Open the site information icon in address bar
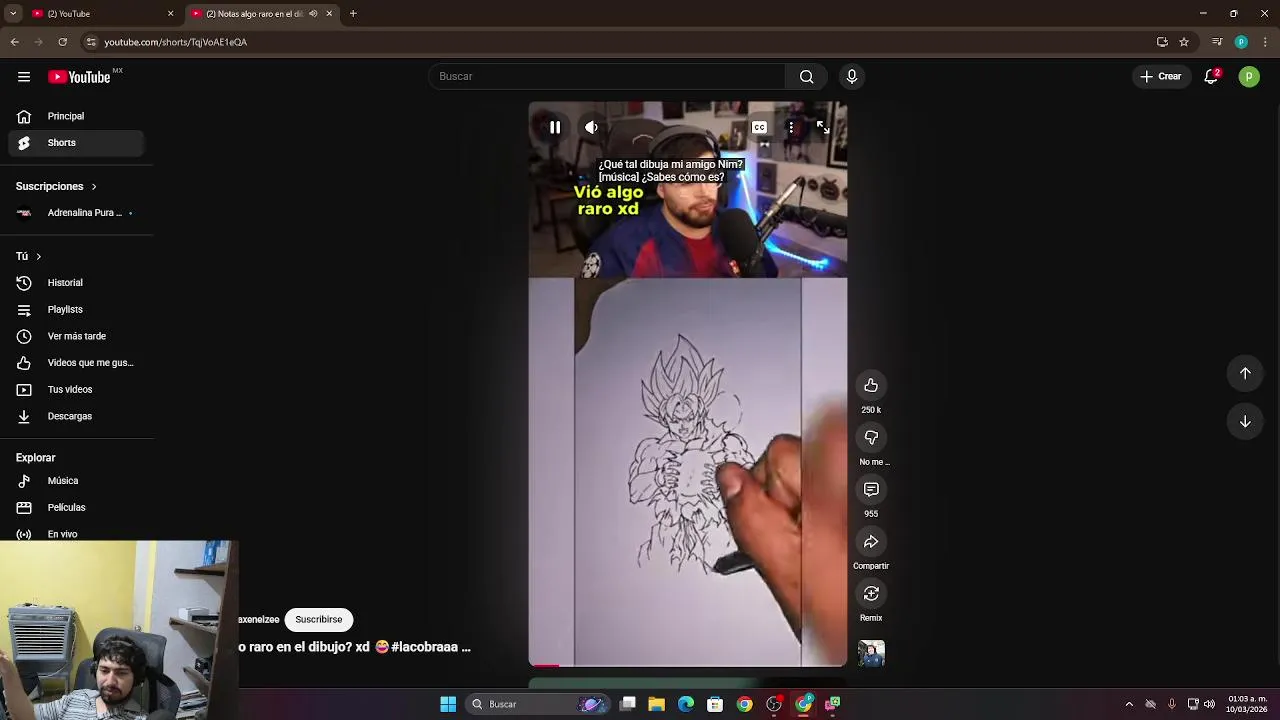Image resolution: width=1280 pixels, height=720 pixels. click(91, 42)
